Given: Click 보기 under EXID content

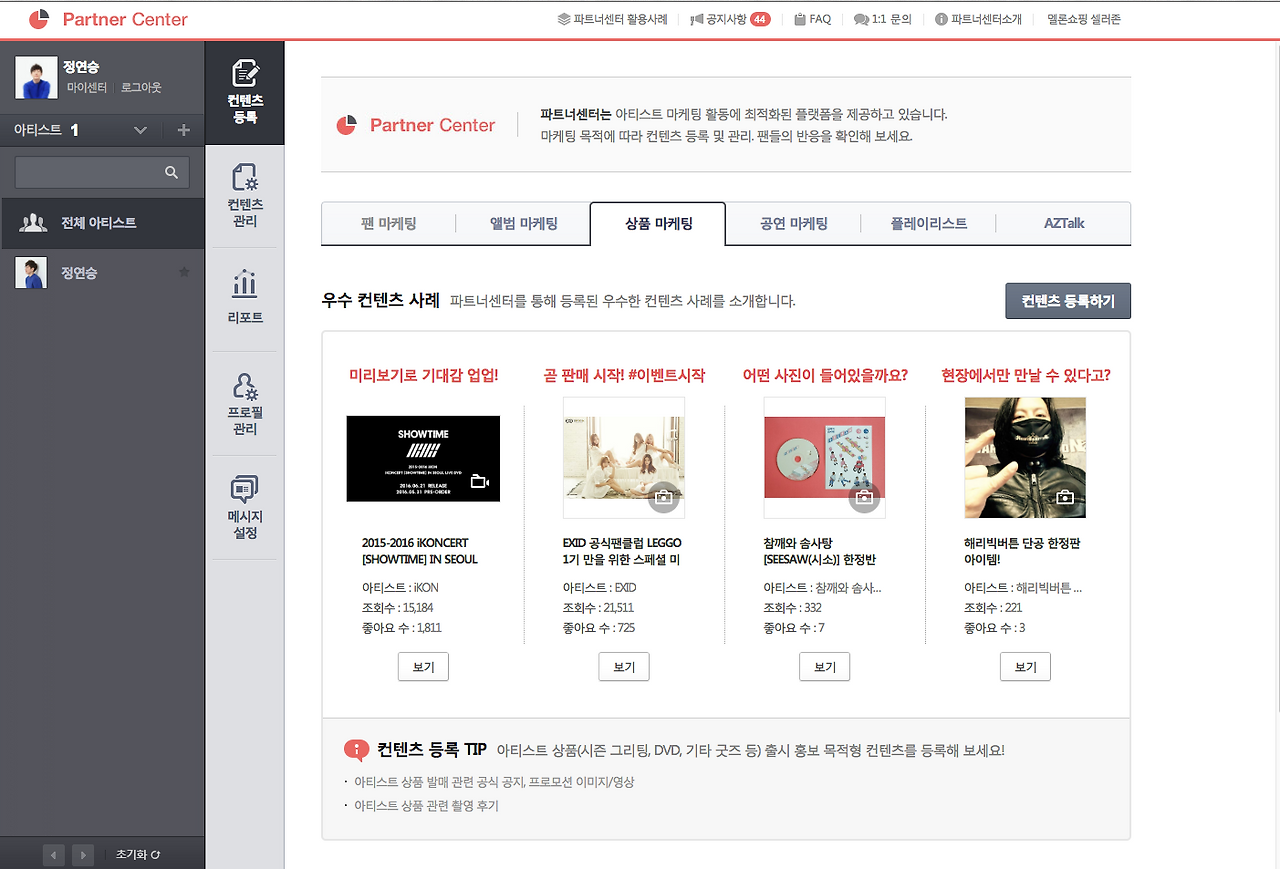Looking at the screenshot, I should (x=624, y=667).
